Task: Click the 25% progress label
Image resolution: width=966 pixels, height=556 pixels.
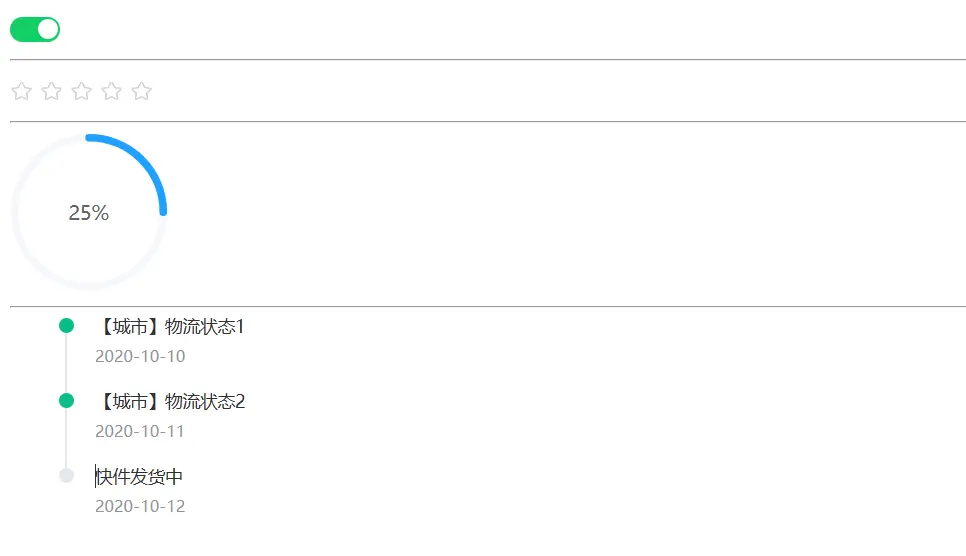Action: [x=89, y=213]
